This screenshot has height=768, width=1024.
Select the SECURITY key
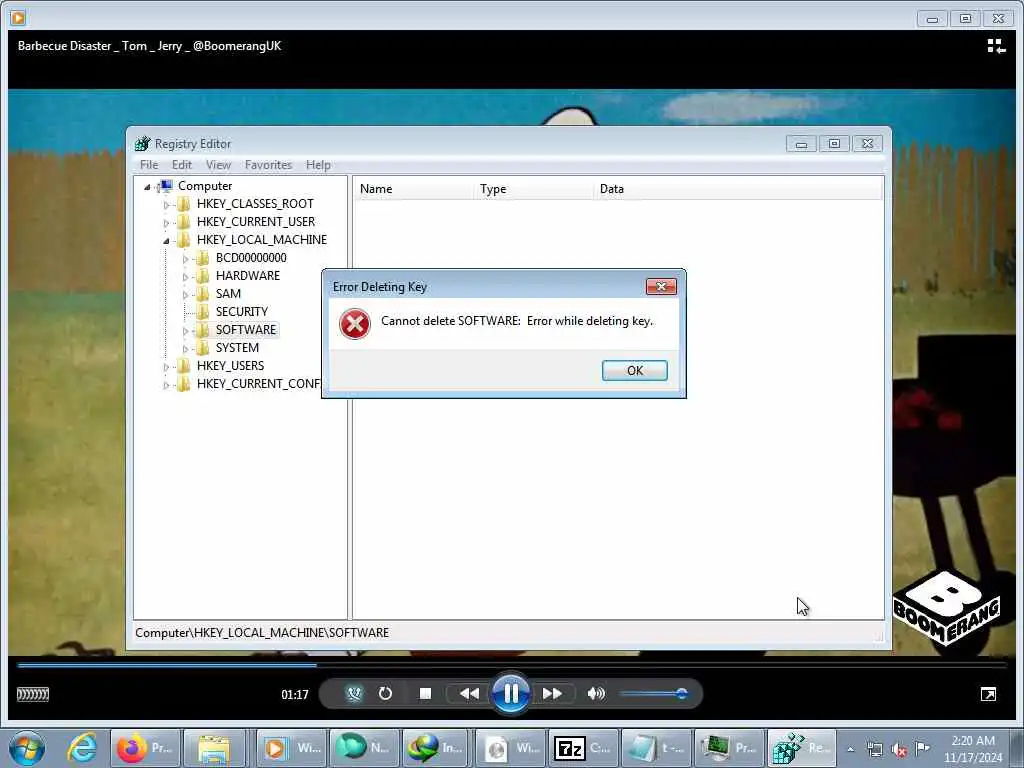tap(242, 312)
